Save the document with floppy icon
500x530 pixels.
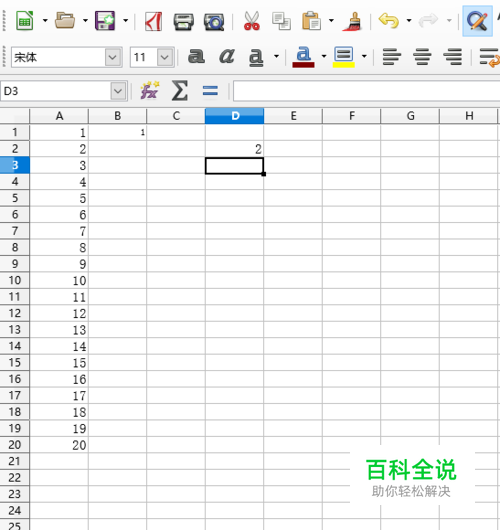[105, 21]
